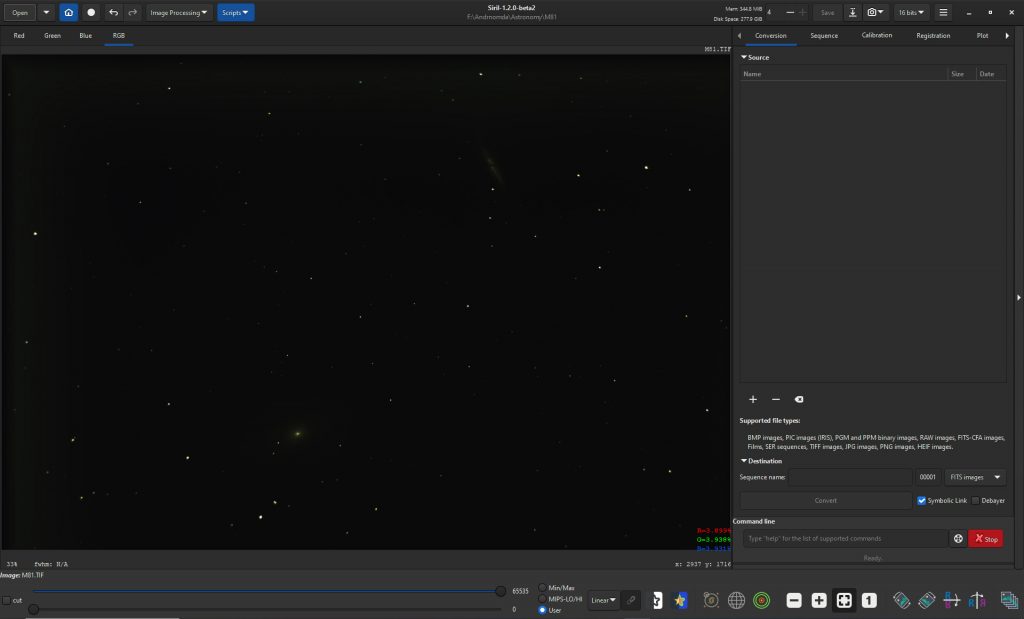Image resolution: width=1024 pixels, height=619 pixels.
Task: Enable the Debayer checkbox
Action: pyautogui.click(x=976, y=501)
